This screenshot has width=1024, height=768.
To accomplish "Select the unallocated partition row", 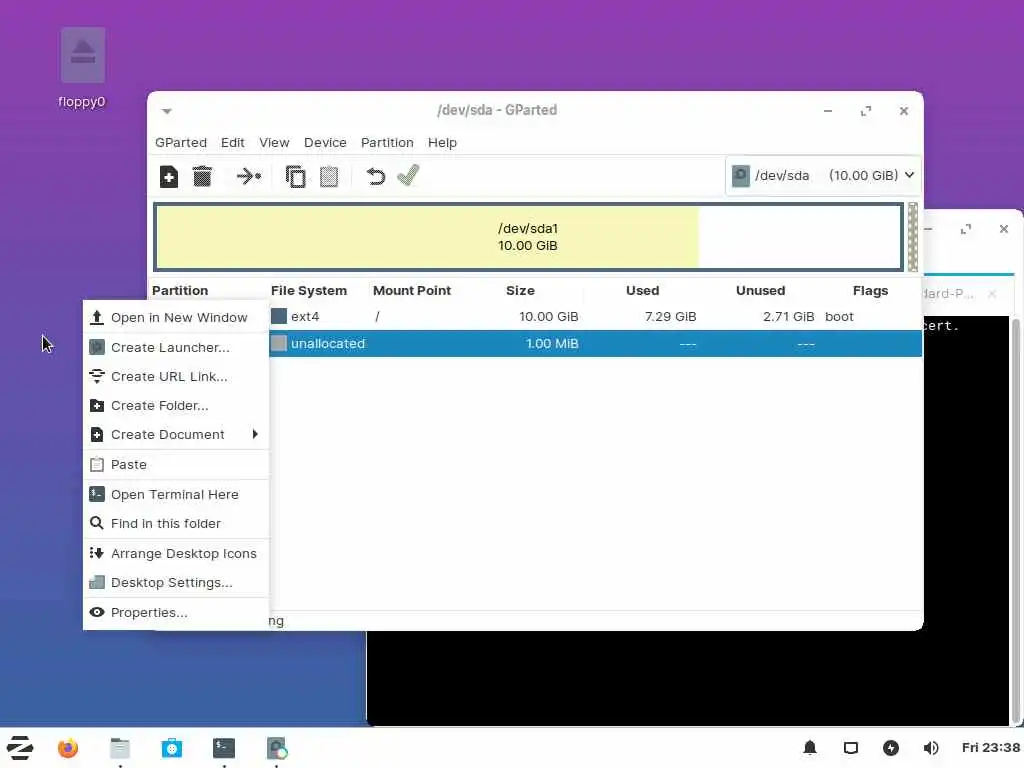I will click(596, 344).
